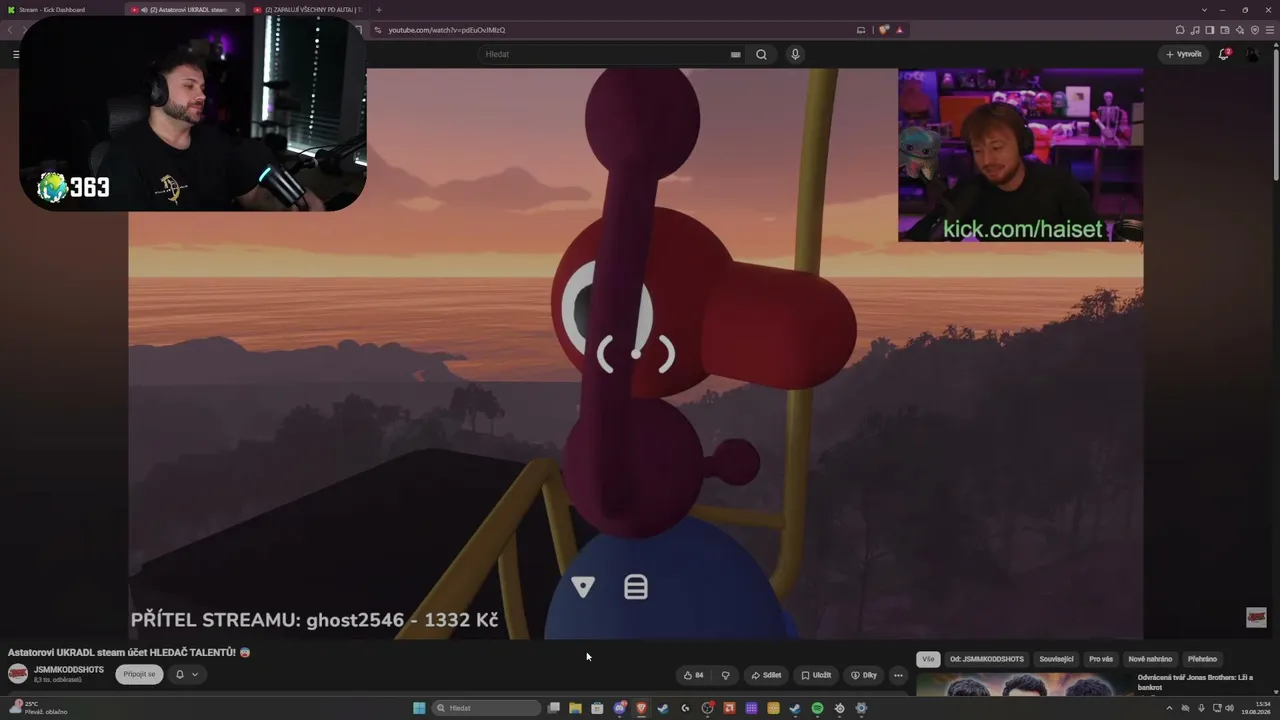Expand the browser tab search chevron
1280x720 pixels.
pos(1202,10)
